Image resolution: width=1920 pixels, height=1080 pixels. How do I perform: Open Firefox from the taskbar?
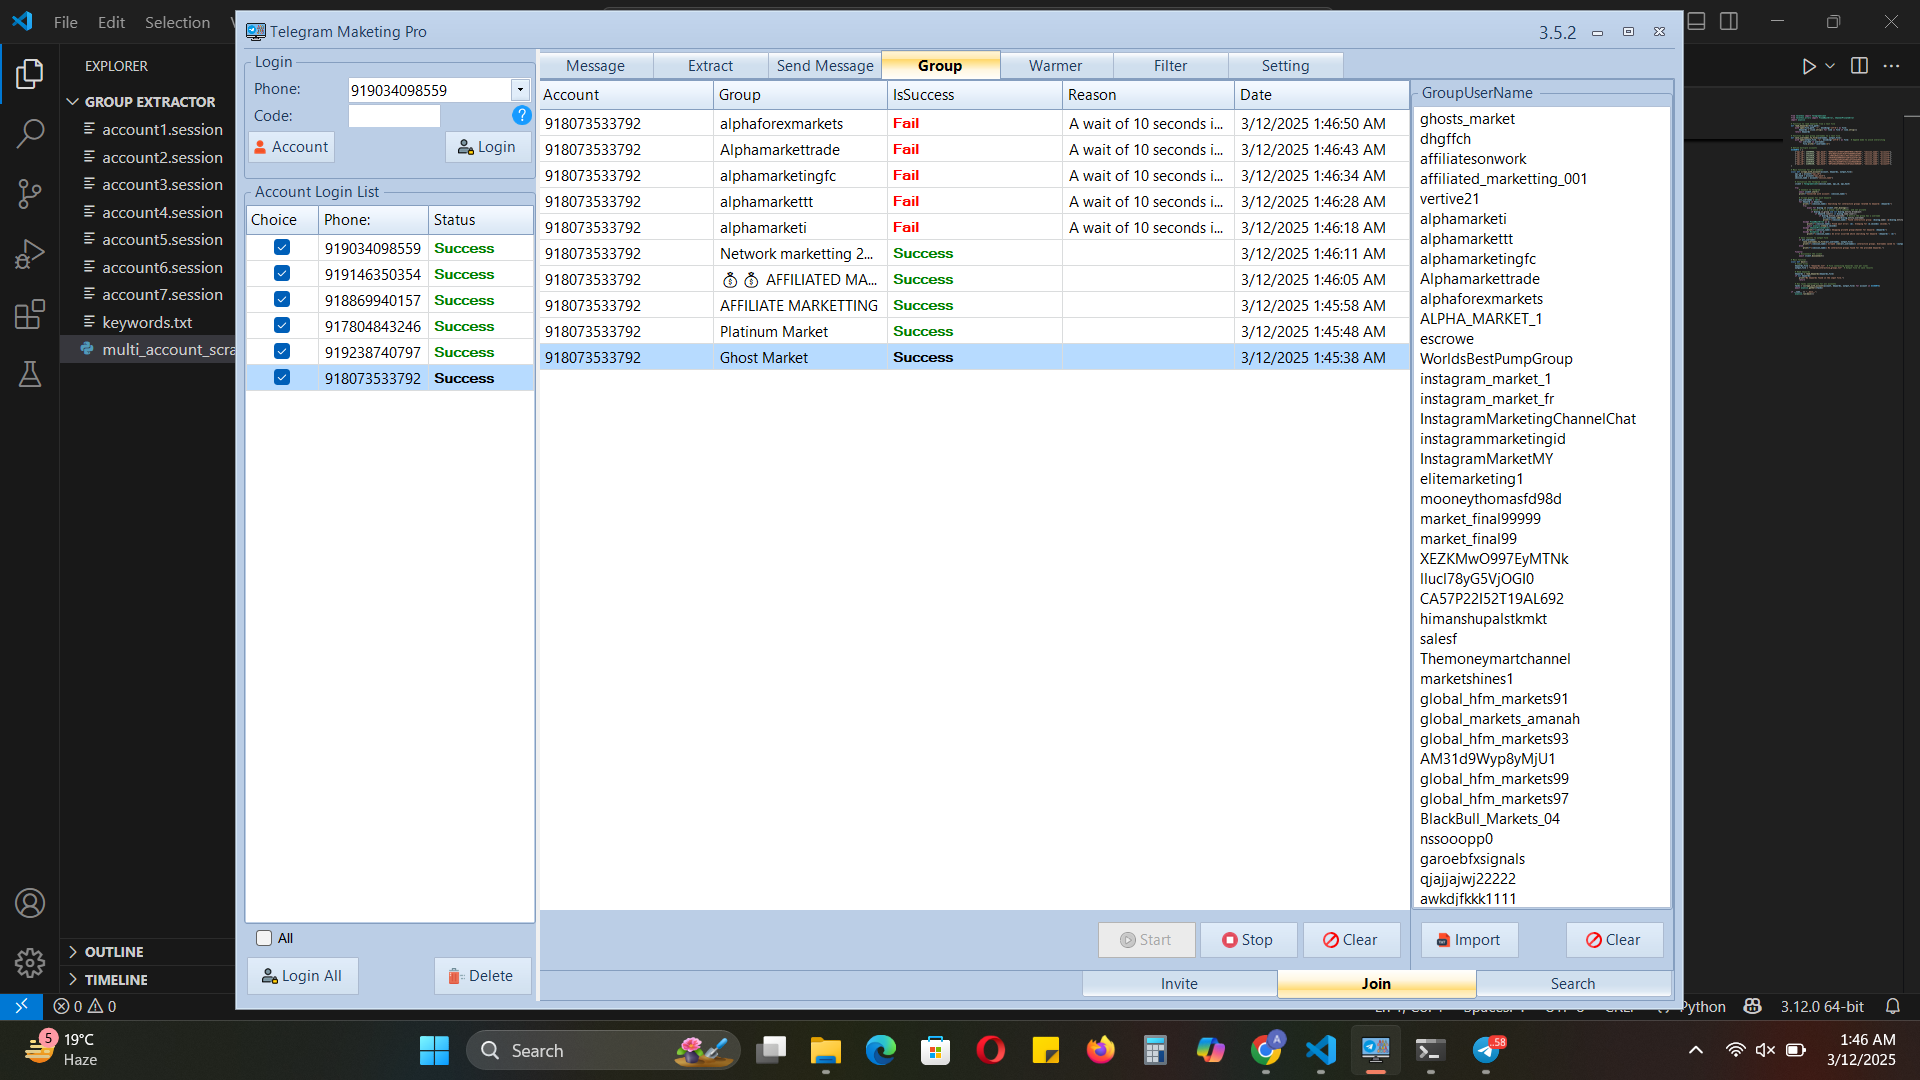click(1100, 1050)
